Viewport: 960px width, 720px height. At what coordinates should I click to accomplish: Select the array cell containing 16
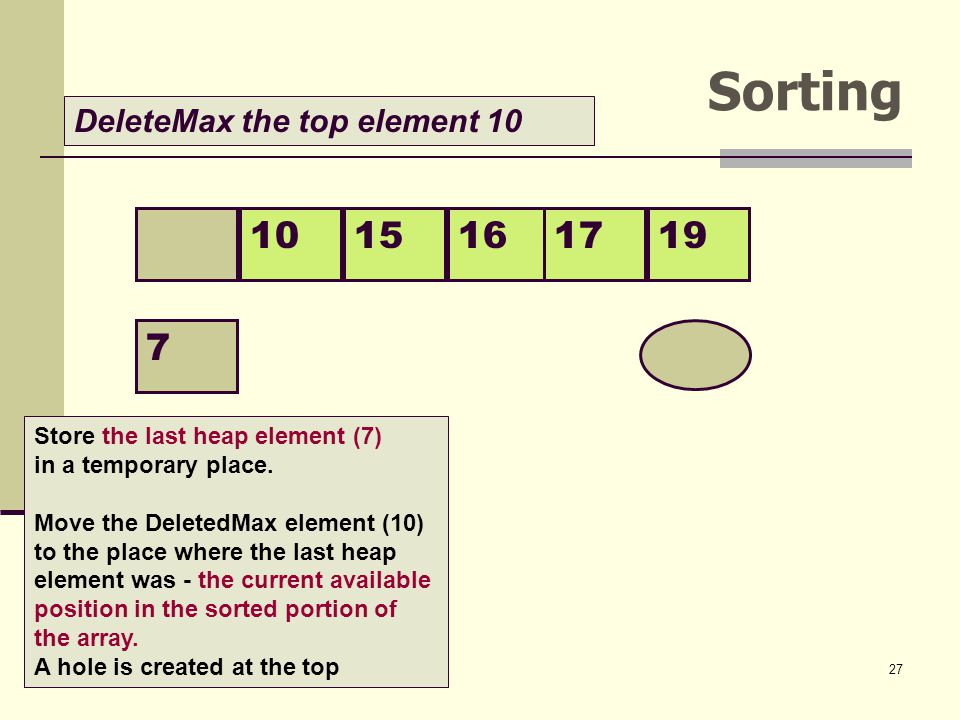click(496, 245)
